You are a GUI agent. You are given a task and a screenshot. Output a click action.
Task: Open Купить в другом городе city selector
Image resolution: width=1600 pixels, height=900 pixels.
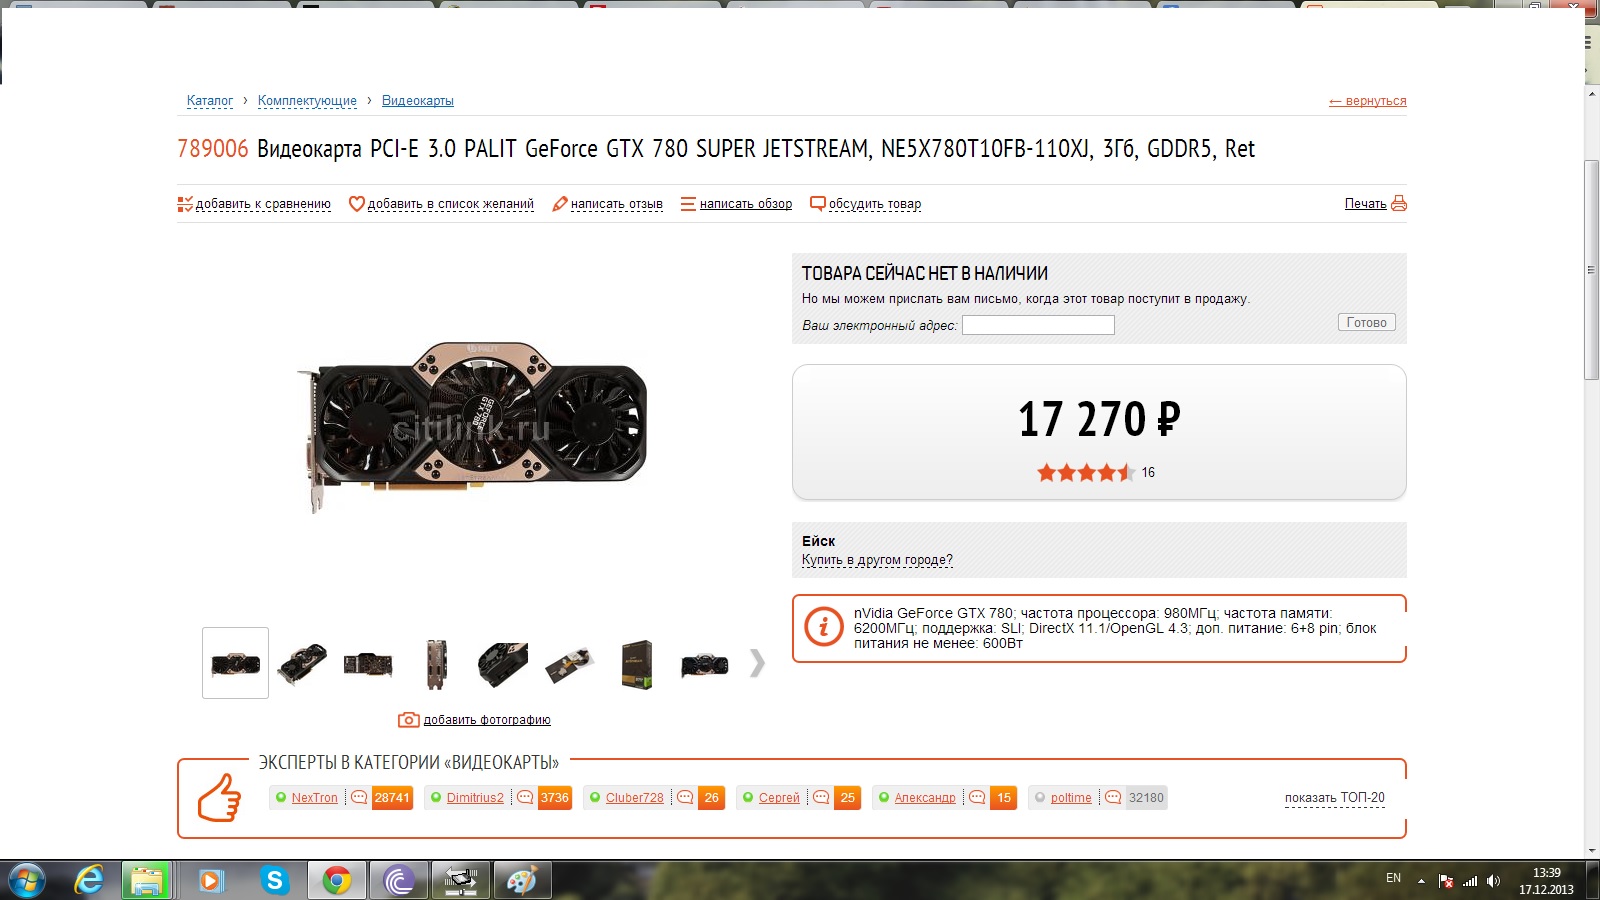(877, 560)
